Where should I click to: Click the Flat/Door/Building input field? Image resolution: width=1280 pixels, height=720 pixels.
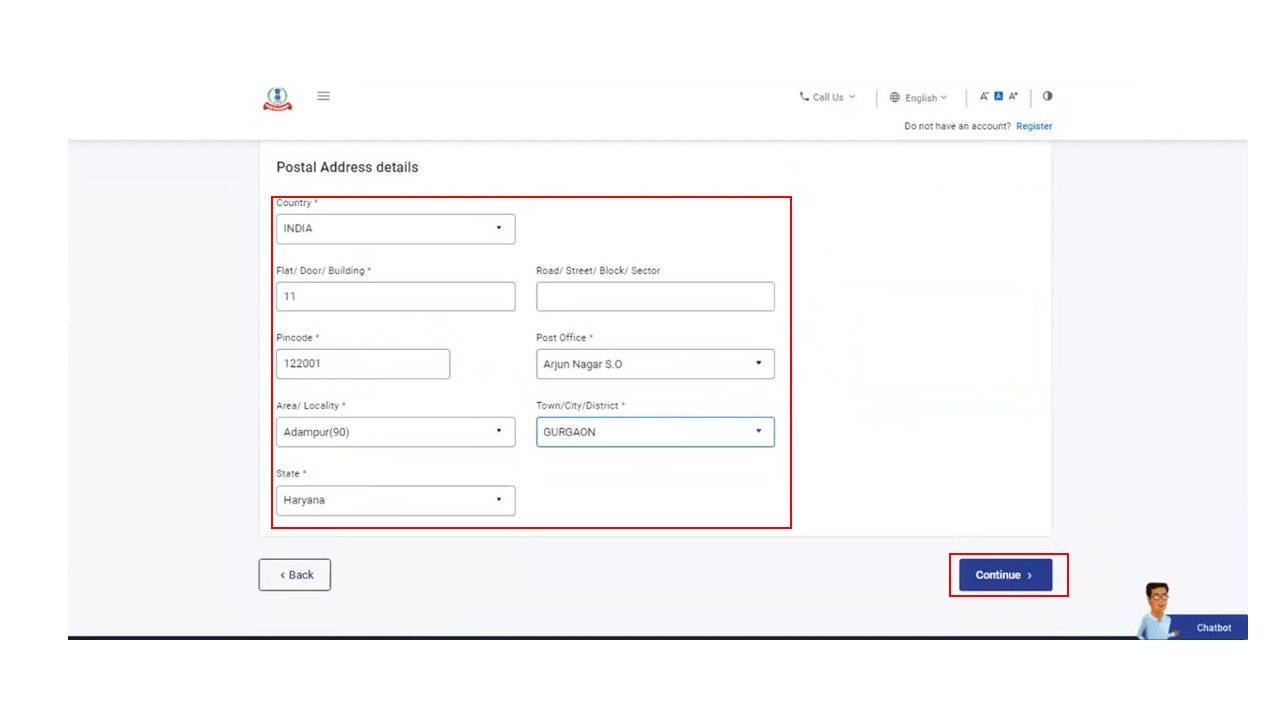tap(395, 297)
